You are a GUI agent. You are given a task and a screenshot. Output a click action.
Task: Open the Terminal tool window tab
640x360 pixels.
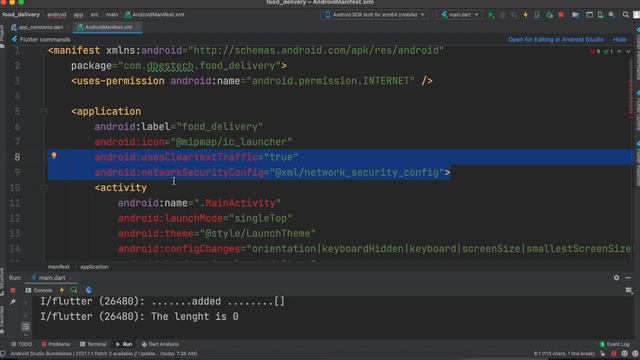(93, 344)
